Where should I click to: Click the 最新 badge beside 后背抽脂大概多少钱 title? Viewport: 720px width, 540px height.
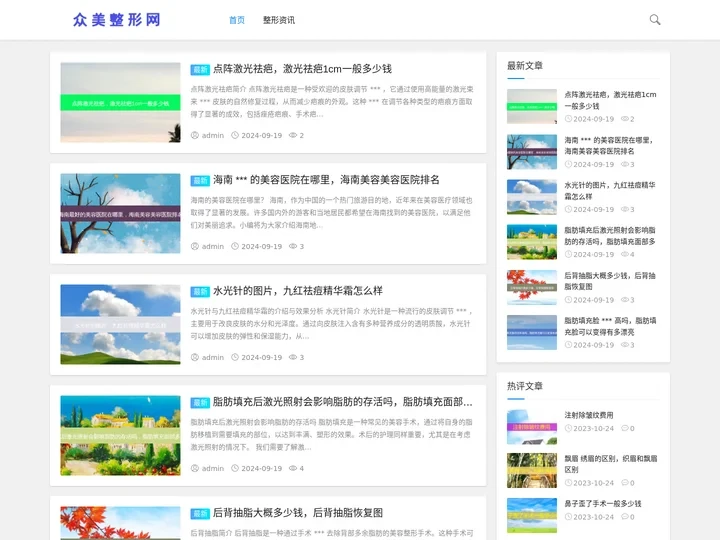coord(200,513)
